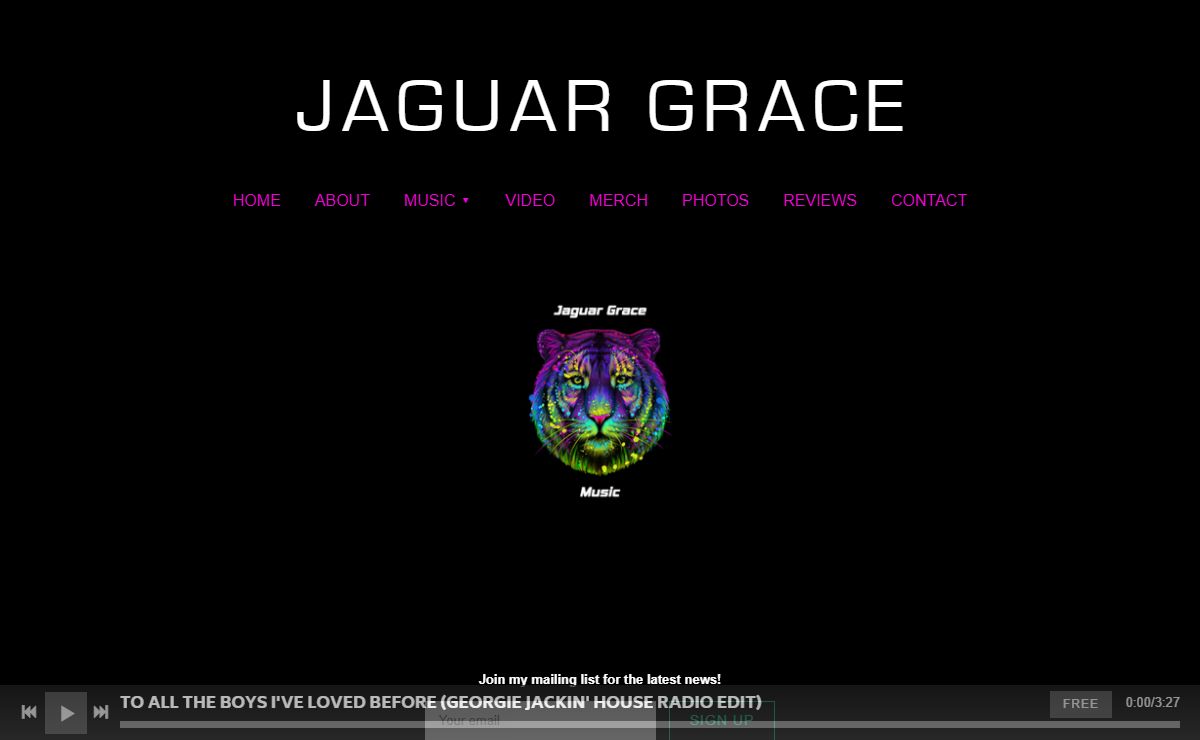The width and height of the screenshot is (1200, 740).
Task: Click the 0:00/3:27 time display
Action: pos(1153,703)
